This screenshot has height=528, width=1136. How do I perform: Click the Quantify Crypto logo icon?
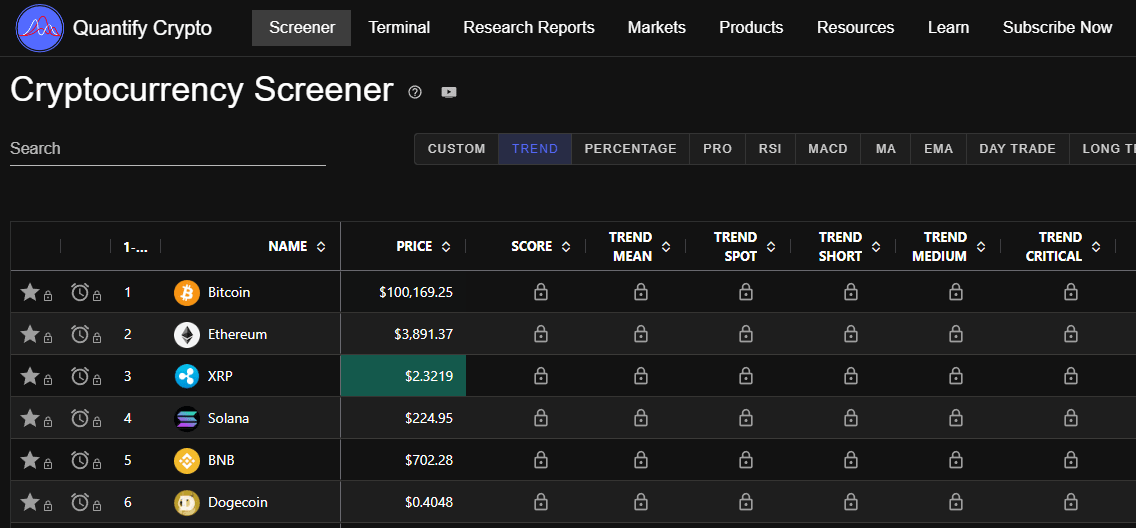pos(40,28)
